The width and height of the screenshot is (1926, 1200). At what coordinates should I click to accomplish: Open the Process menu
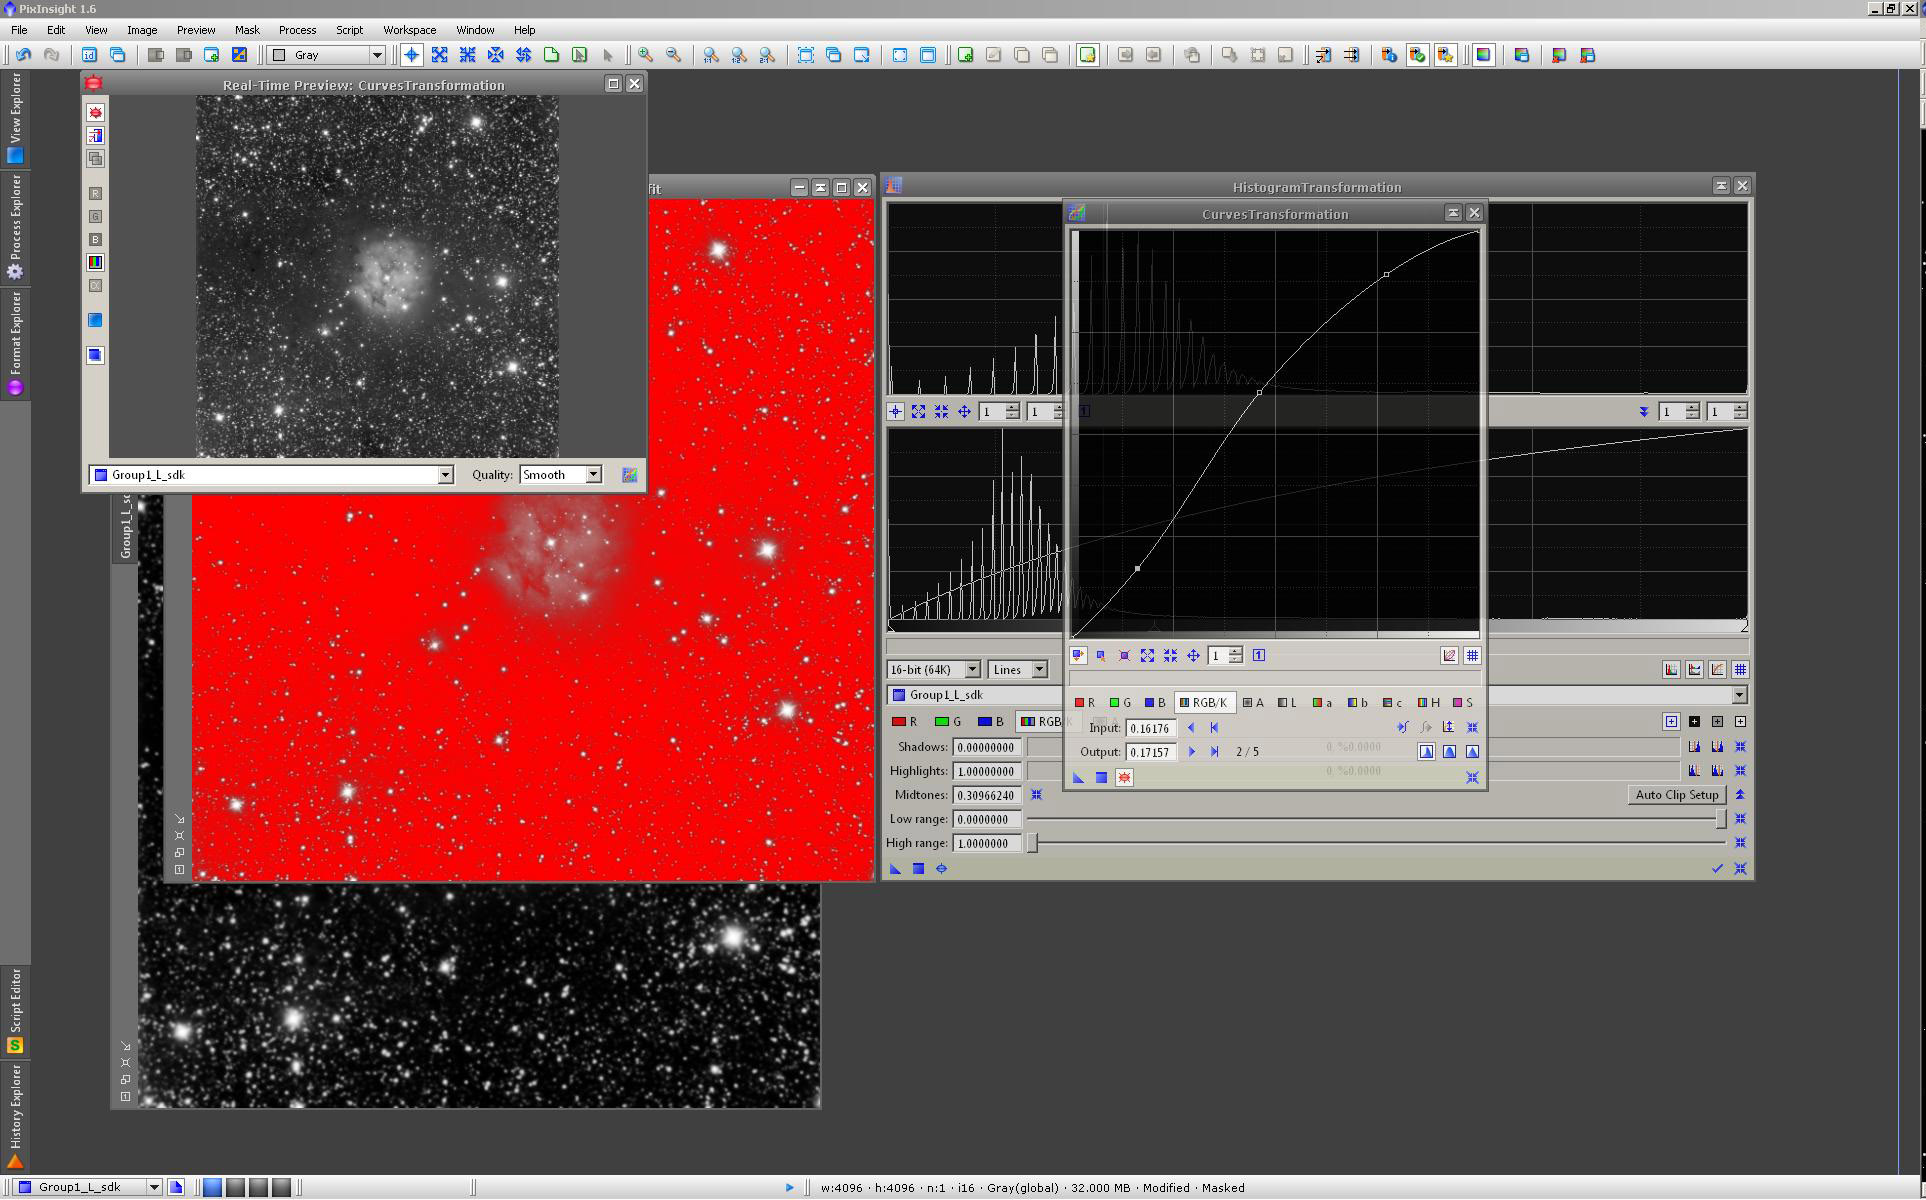pyautogui.click(x=297, y=30)
